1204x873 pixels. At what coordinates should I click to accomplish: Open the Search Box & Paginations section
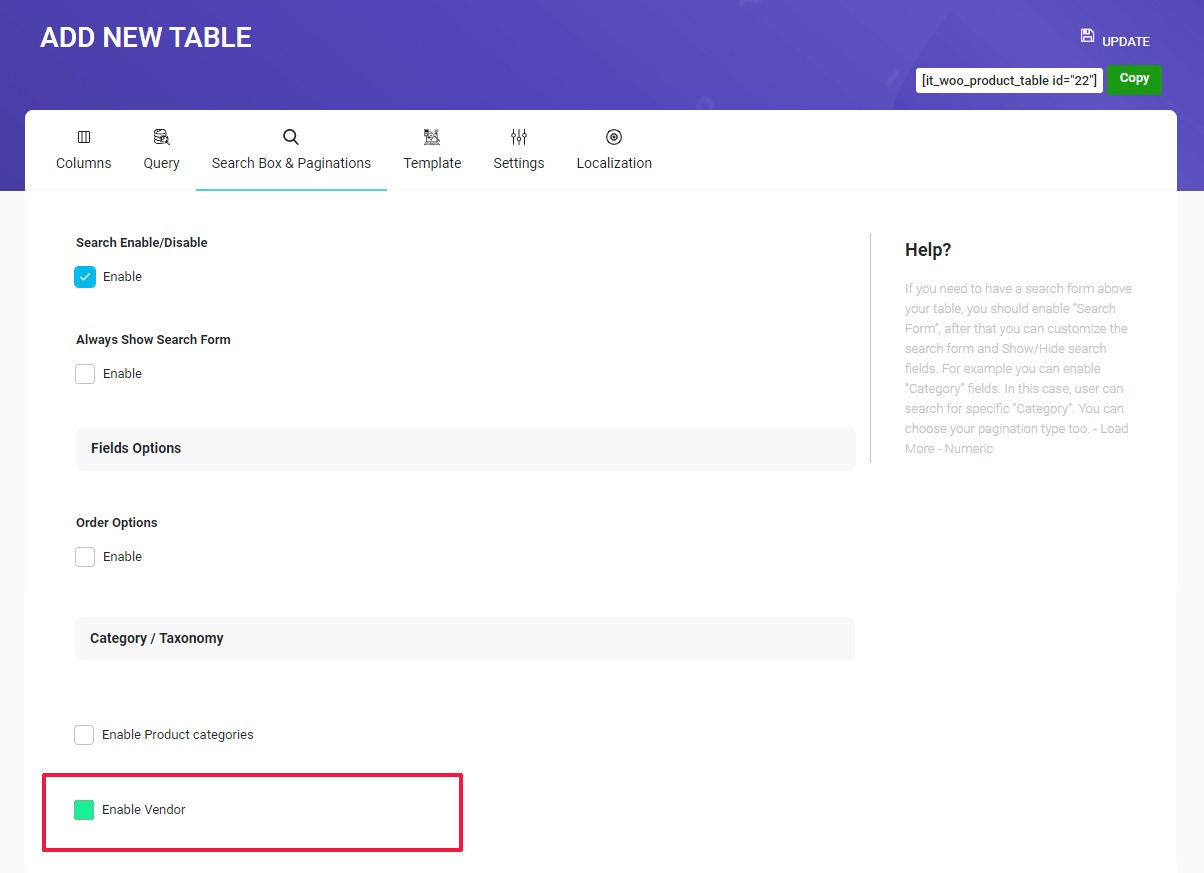(291, 150)
